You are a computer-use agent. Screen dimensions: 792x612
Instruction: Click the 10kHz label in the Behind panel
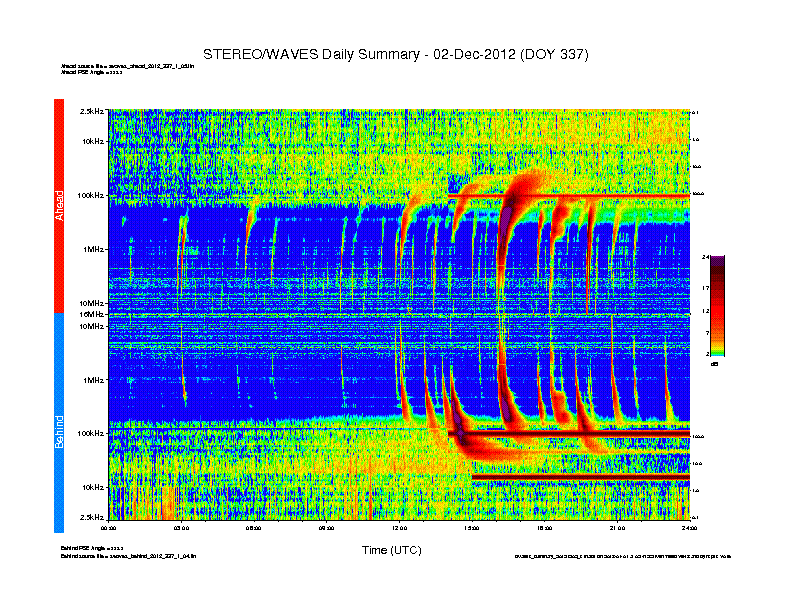point(93,487)
